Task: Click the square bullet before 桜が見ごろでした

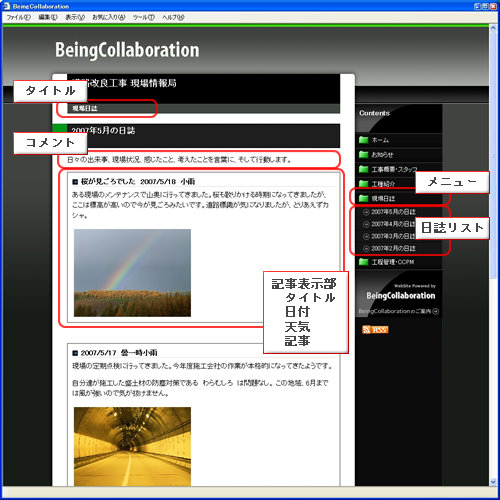Action: coord(75,182)
